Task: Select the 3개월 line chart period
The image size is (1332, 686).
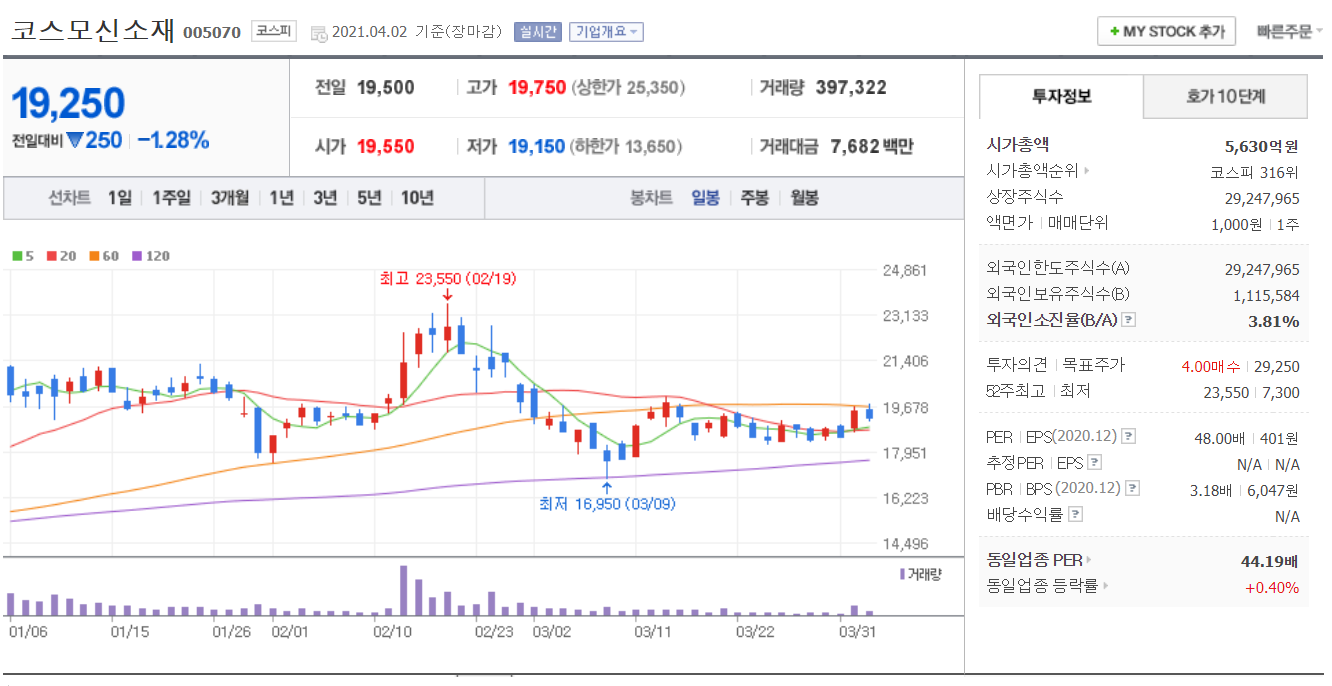Action: pyautogui.click(x=230, y=198)
